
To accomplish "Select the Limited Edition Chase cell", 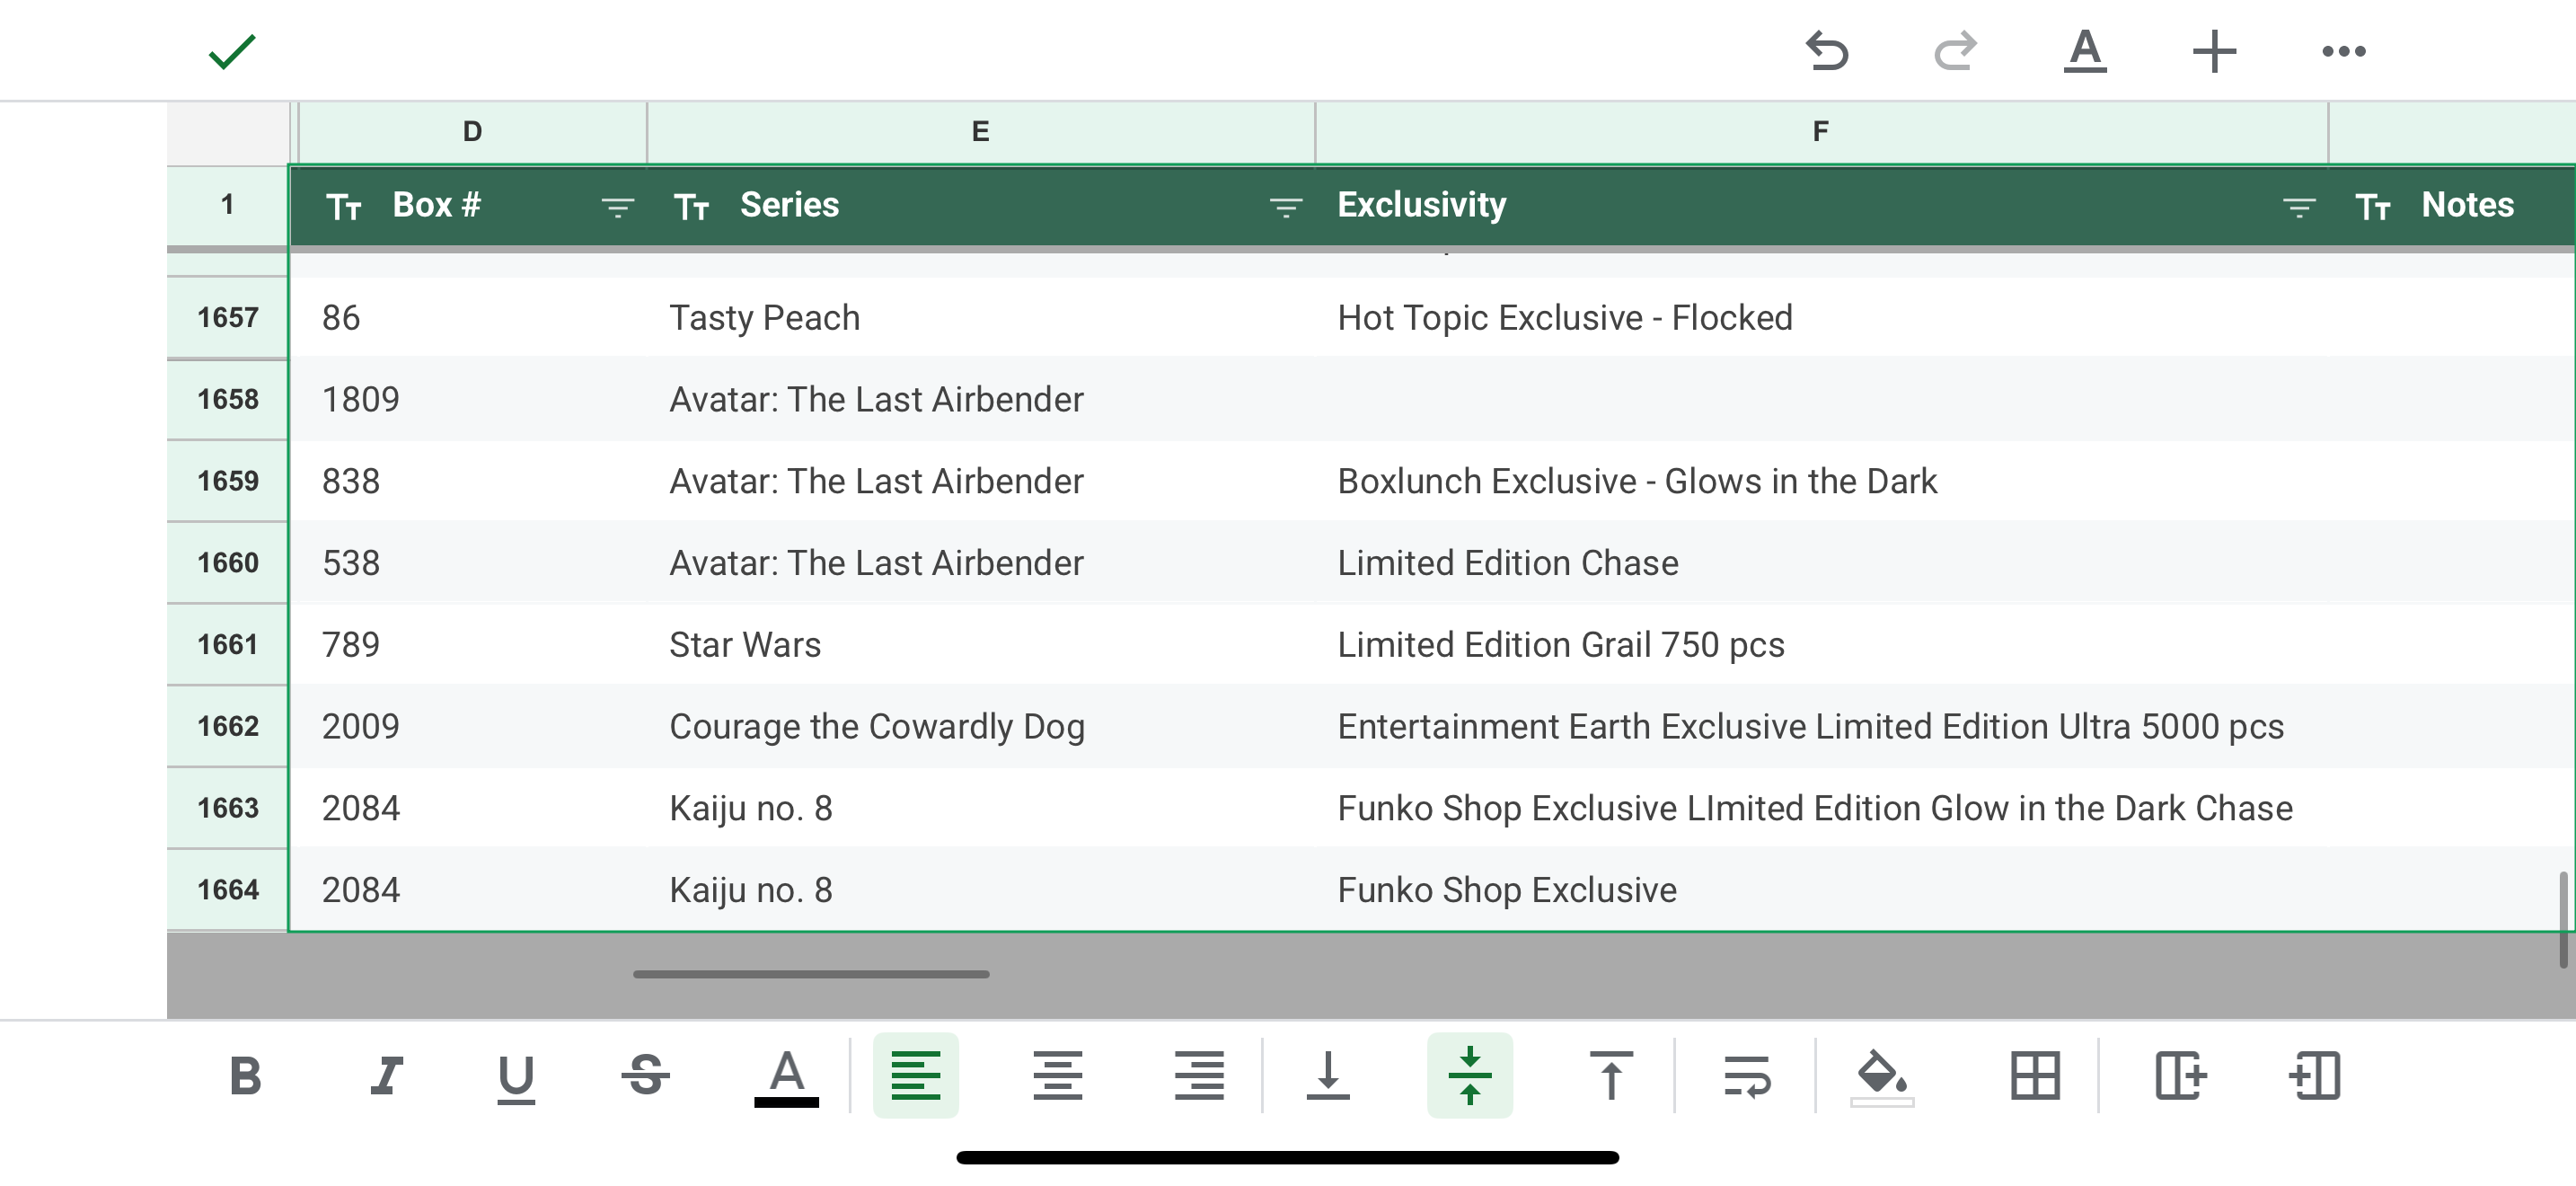I will [1821, 562].
